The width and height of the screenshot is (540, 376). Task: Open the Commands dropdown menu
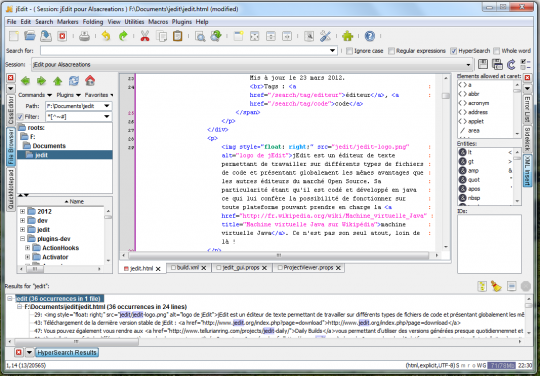35,95
